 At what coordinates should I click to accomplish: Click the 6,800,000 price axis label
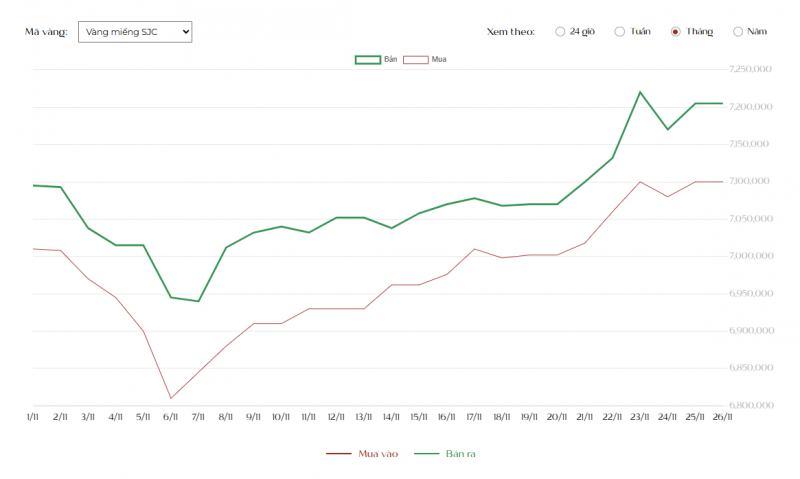pyautogui.click(x=754, y=406)
